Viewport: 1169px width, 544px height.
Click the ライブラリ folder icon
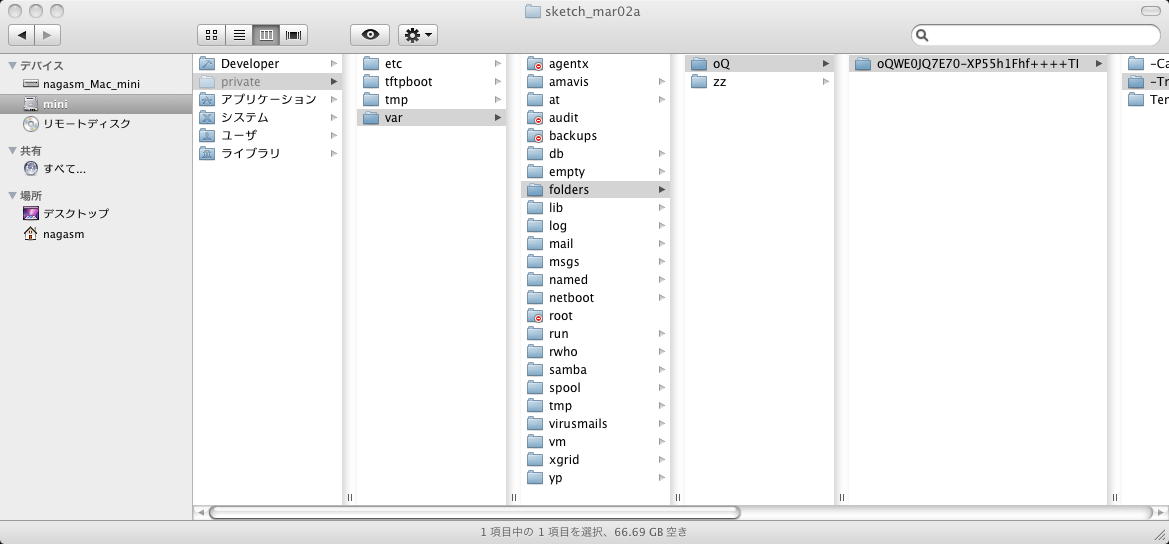click(x=207, y=154)
